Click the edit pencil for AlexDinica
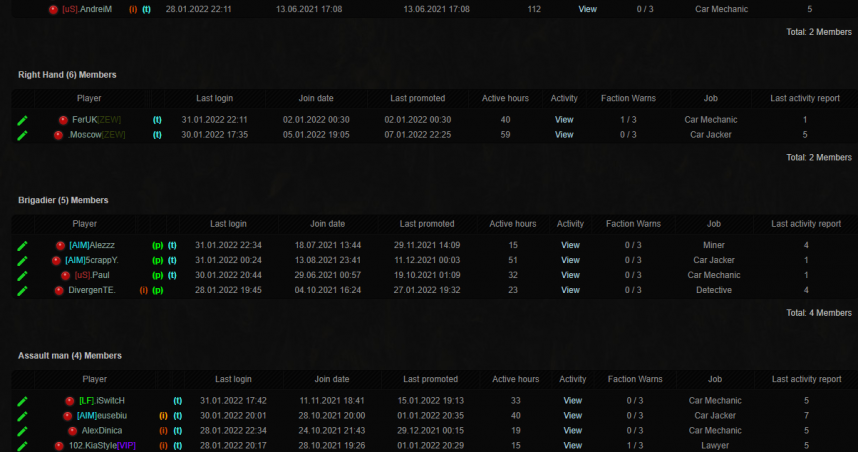 point(22,431)
